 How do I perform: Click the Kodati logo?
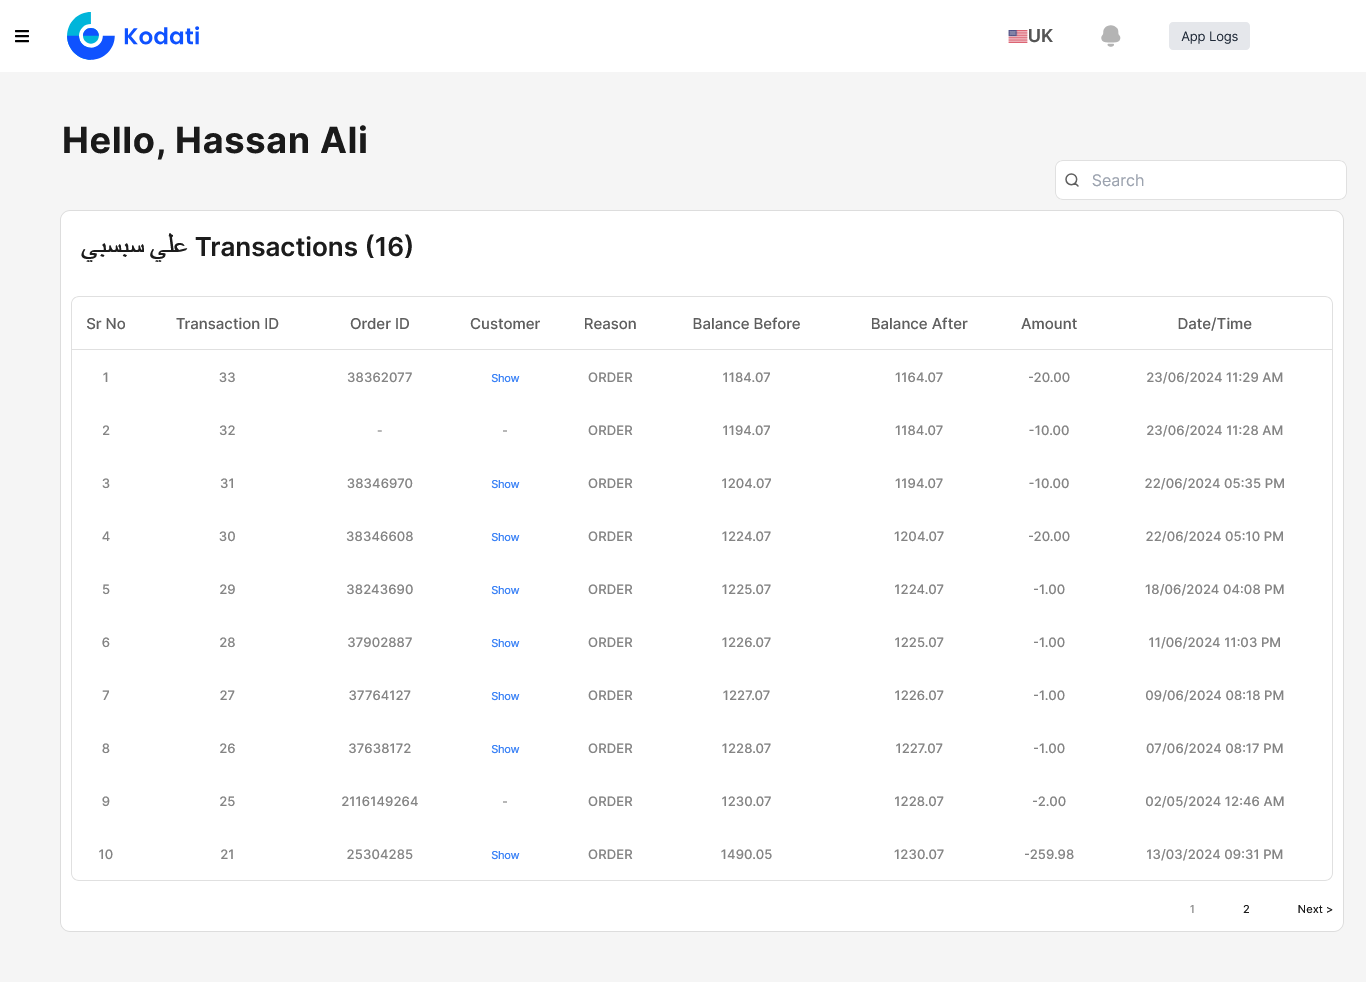[133, 36]
